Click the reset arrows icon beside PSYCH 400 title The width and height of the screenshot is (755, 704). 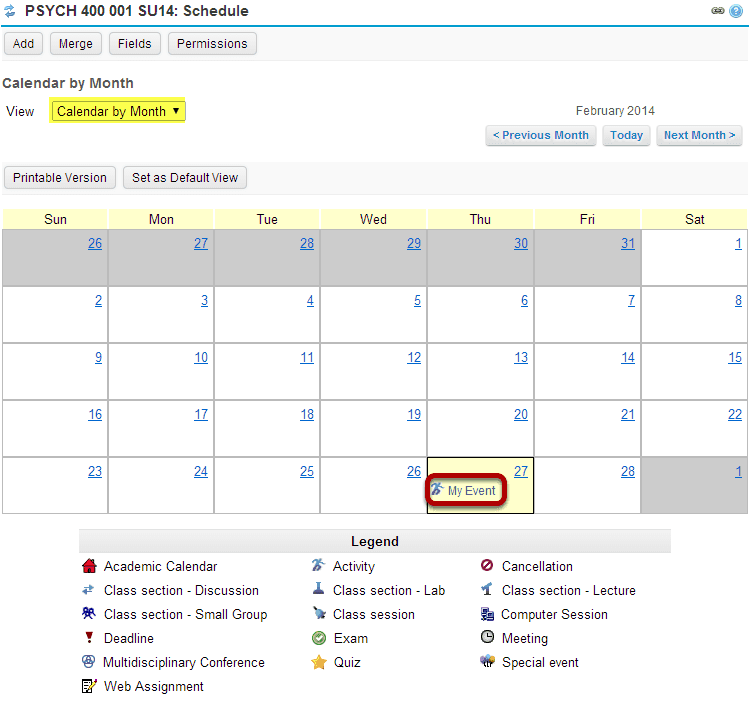[x=10, y=11]
